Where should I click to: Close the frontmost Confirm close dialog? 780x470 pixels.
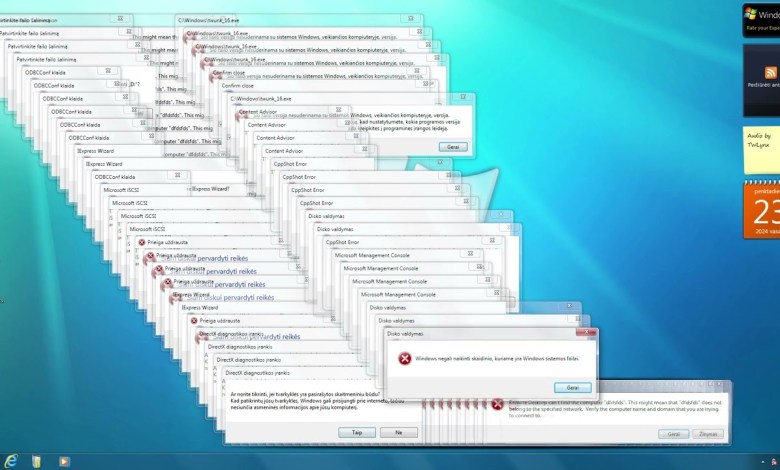point(426,84)
